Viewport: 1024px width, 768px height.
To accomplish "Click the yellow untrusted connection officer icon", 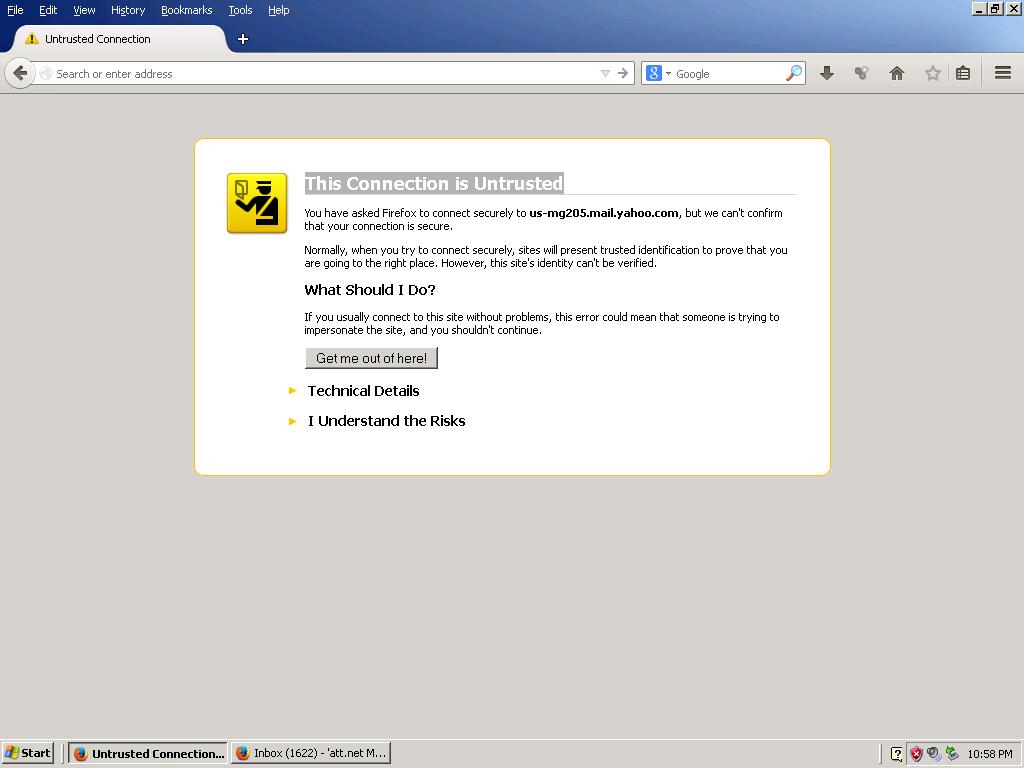I will click(257, 203).
